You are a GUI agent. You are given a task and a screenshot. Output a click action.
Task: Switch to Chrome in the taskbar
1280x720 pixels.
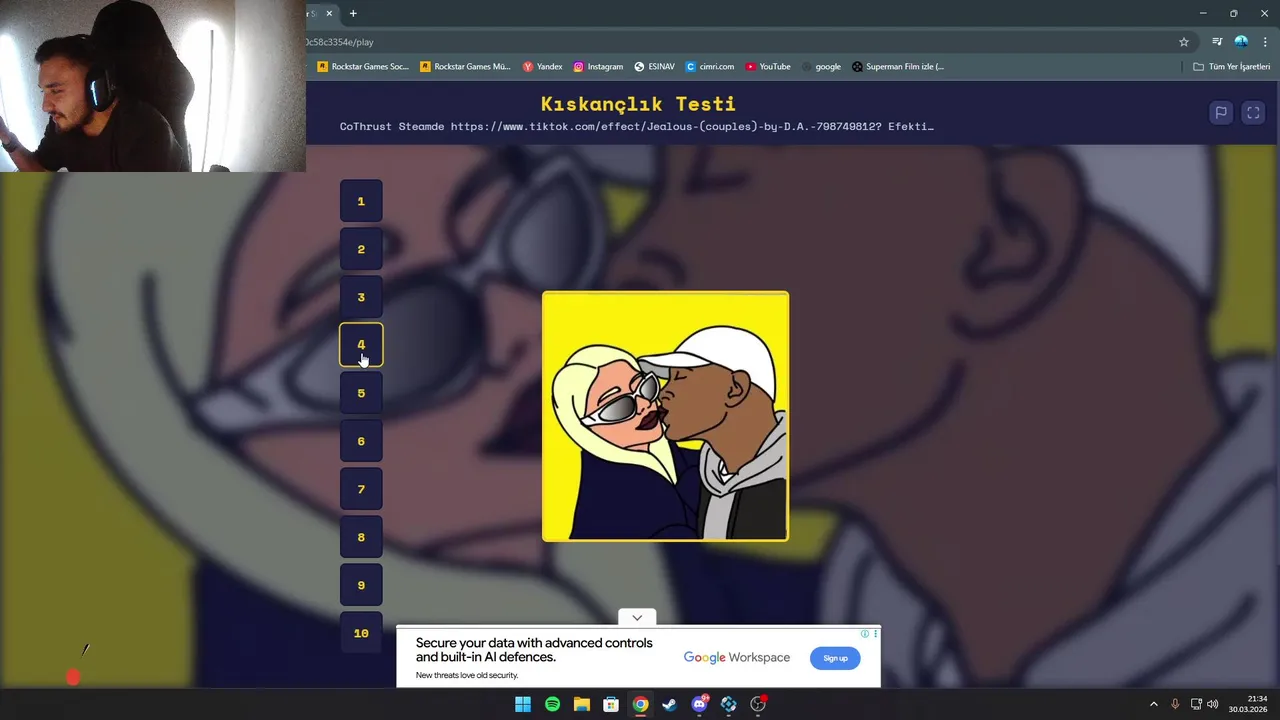pyautogui.click(x=640, y=704)
